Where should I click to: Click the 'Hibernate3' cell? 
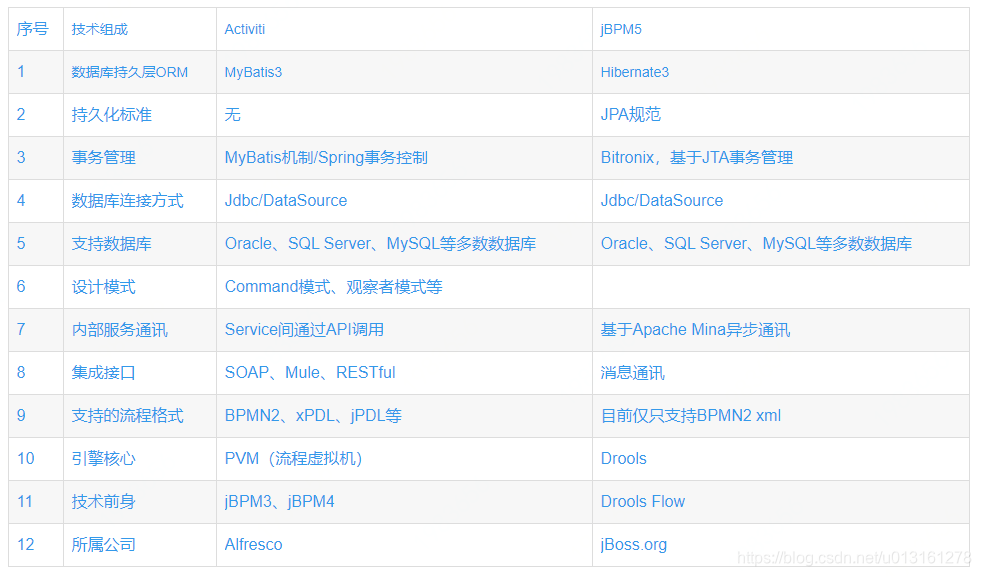tap(781, 73)
